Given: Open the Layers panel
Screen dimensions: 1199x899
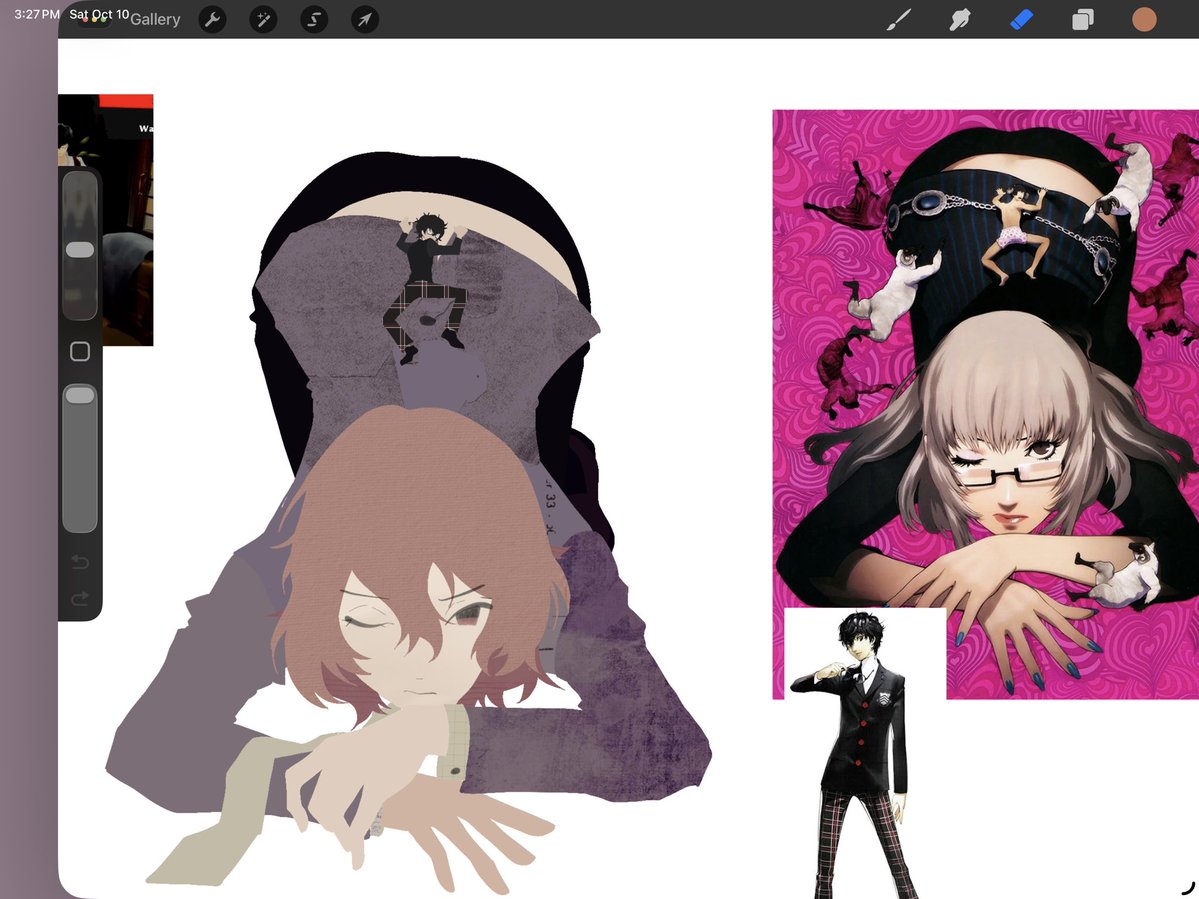Looking at the screenshot, I should tap(1083, 20).
